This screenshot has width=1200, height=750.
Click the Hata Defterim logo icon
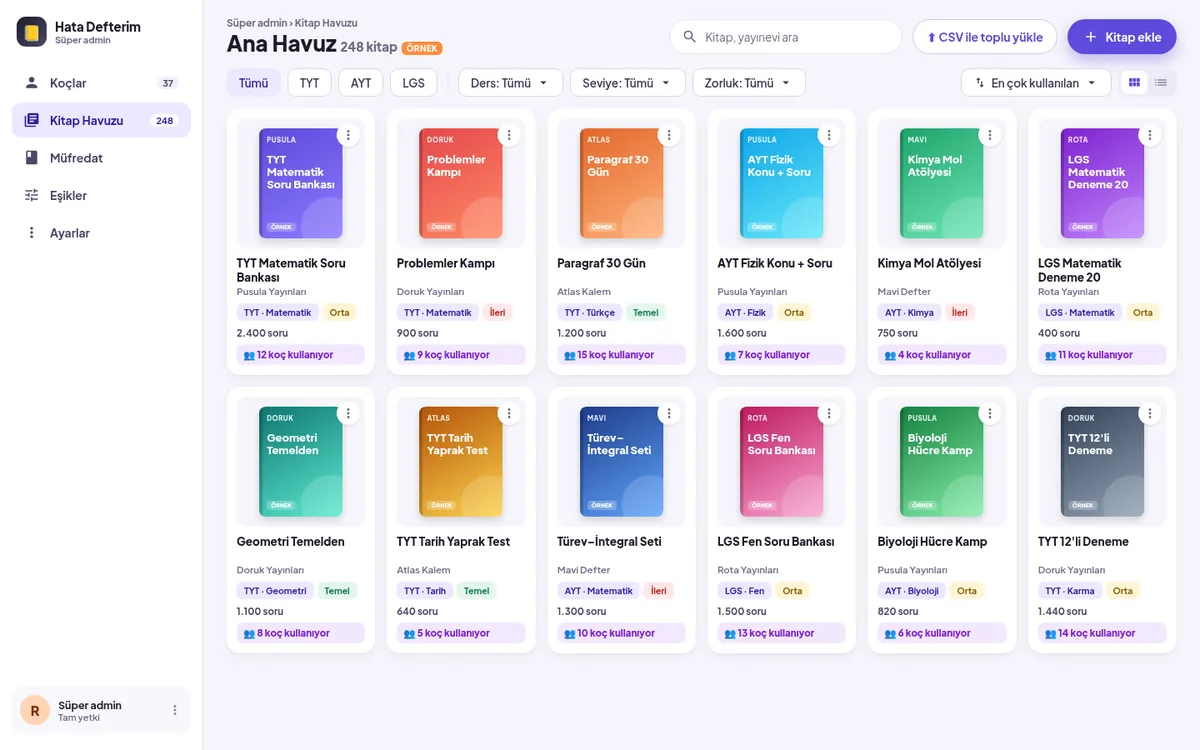click(x=32, y=32)
